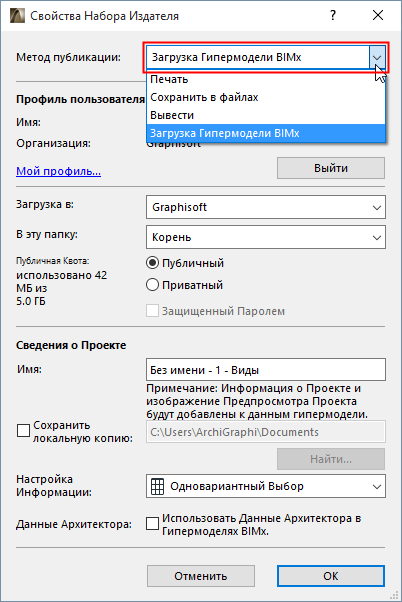Enable Сохранить локальную копию checkbox
The image size is (402, 602).
point(23,430)
